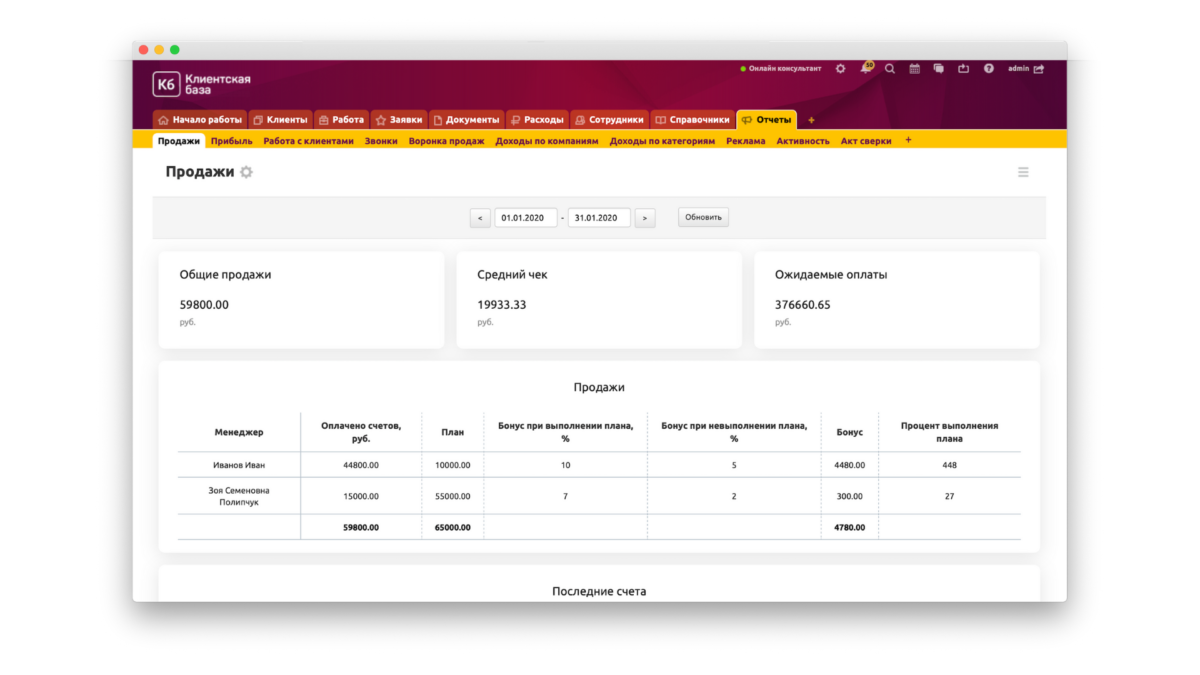
Task: Open the Справочники tab
Action: click(x=693, y=120)
